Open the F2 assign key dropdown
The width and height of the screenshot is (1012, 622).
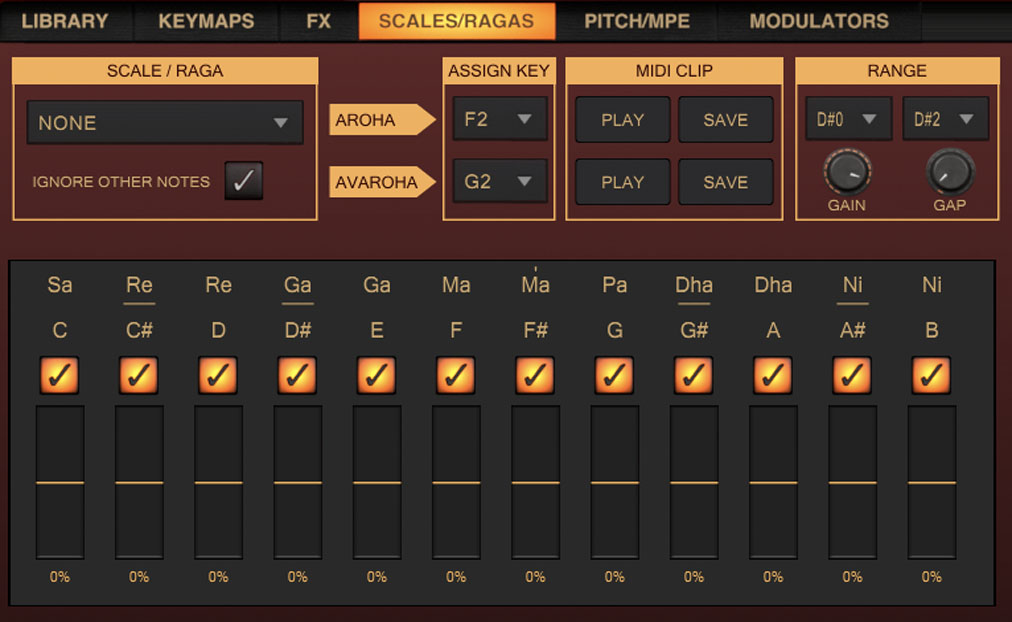click(x=500, y=119)
